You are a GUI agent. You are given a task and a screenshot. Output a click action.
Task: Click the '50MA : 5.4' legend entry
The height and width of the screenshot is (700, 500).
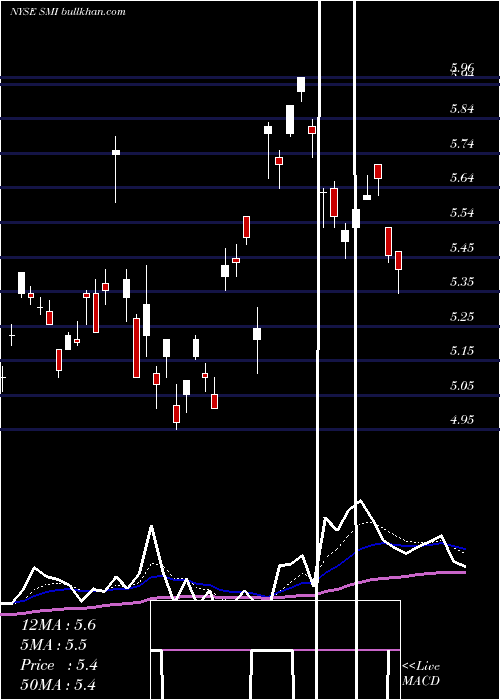pos(58,685)
